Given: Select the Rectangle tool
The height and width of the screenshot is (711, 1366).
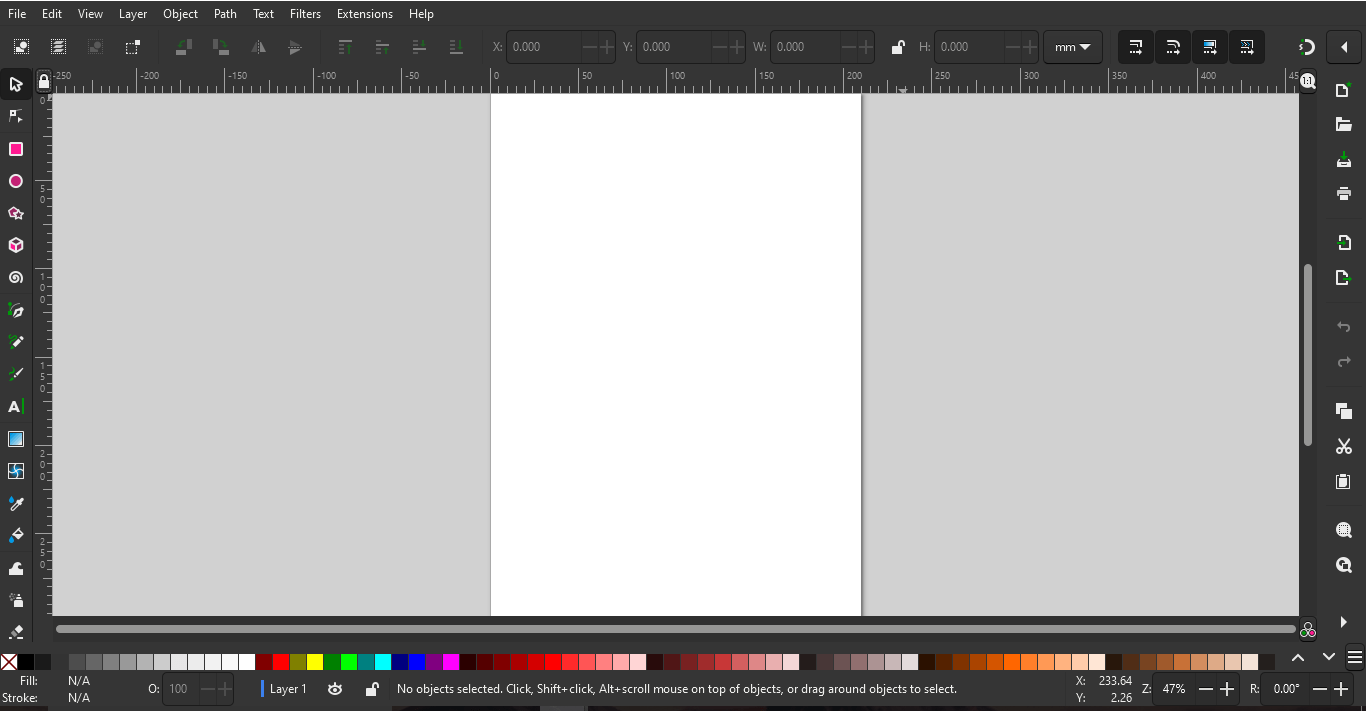Looking at the screenshot, I should click(16, 148).
